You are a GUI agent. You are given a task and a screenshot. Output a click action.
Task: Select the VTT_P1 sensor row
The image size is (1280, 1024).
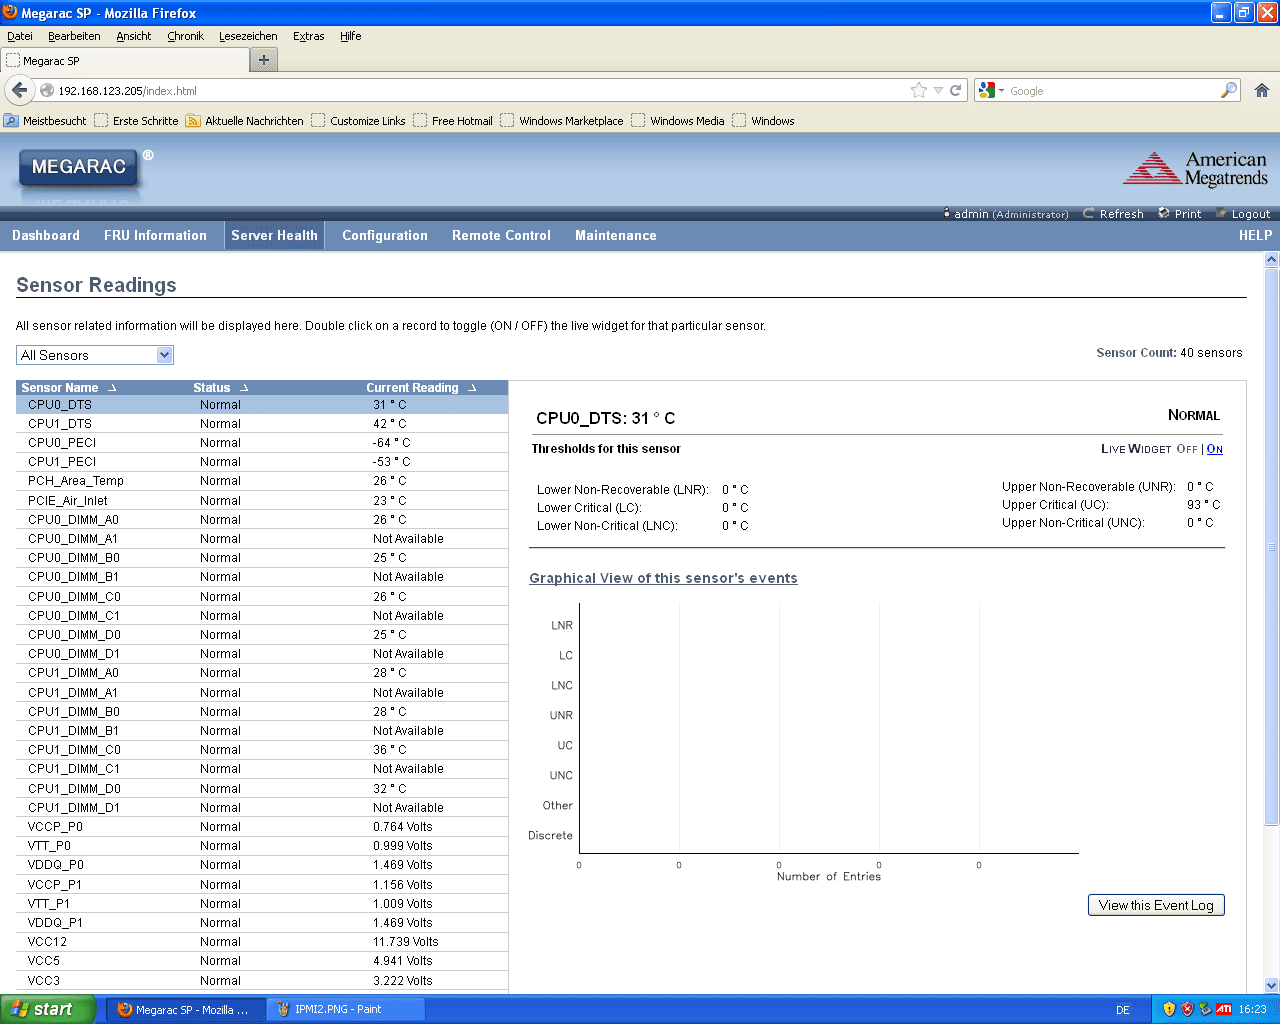pos(262,904)
